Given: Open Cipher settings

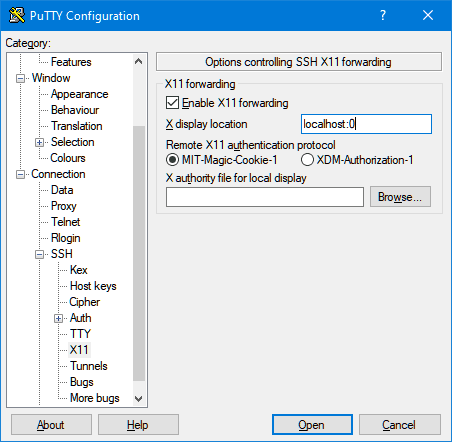Looking at the screenshot, I should coord(85,302).
